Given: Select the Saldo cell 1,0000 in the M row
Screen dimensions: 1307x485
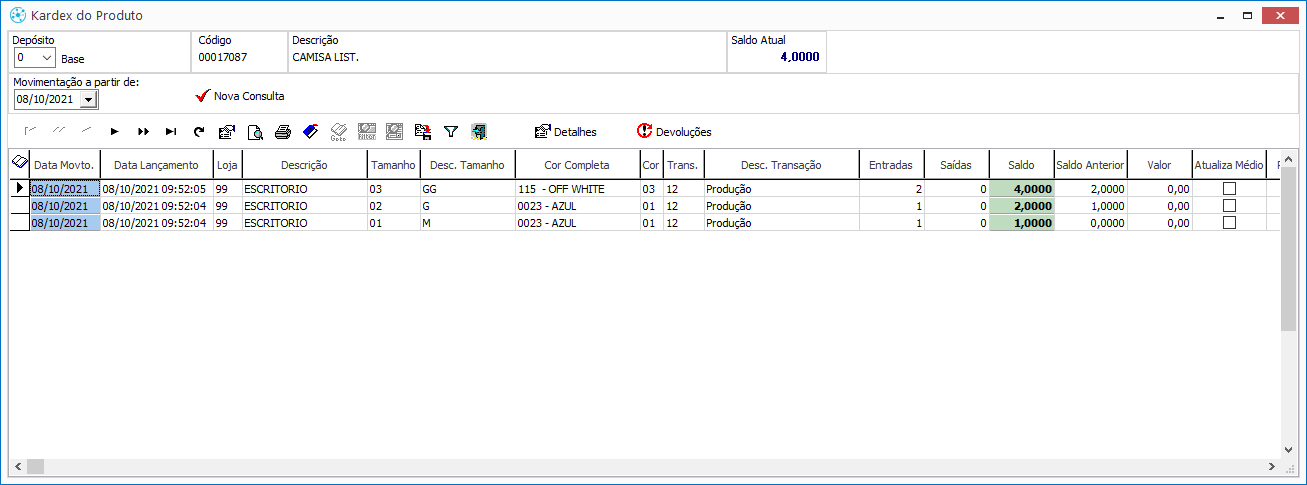Looking at the screenshot, I should pyautogui.click(x=1021, y=222).
